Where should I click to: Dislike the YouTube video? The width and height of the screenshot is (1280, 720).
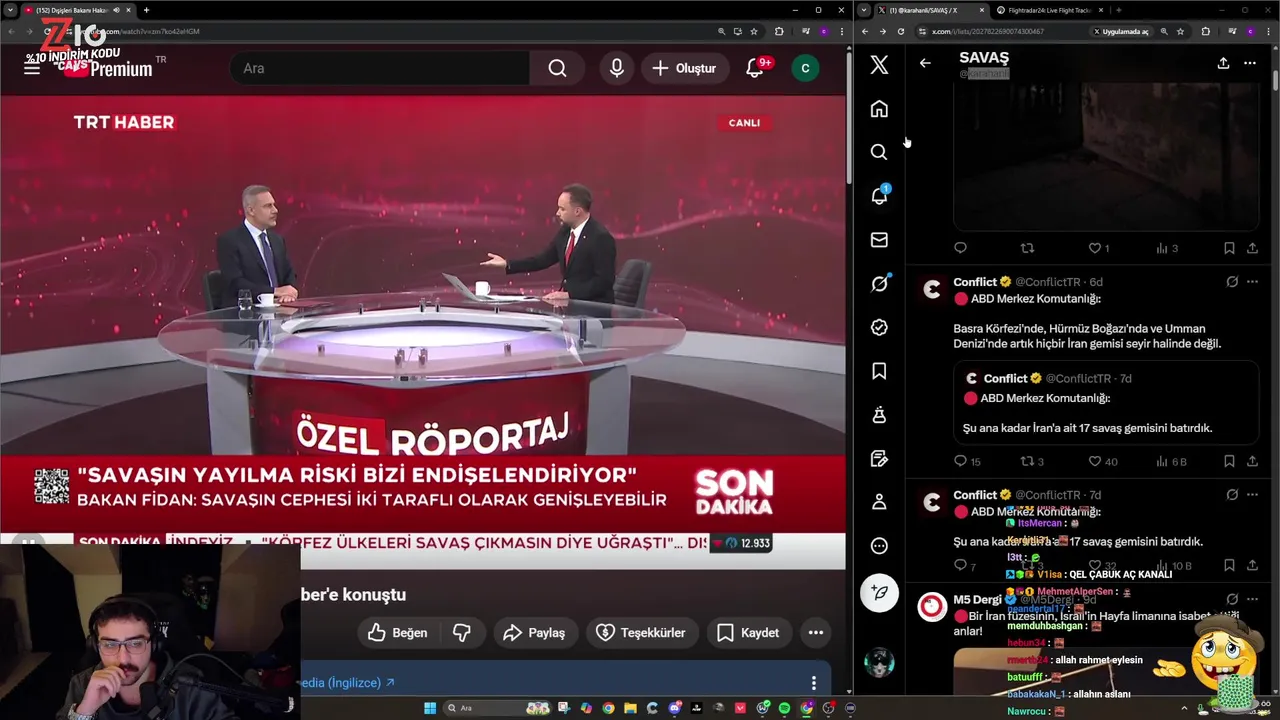point(462,632)
